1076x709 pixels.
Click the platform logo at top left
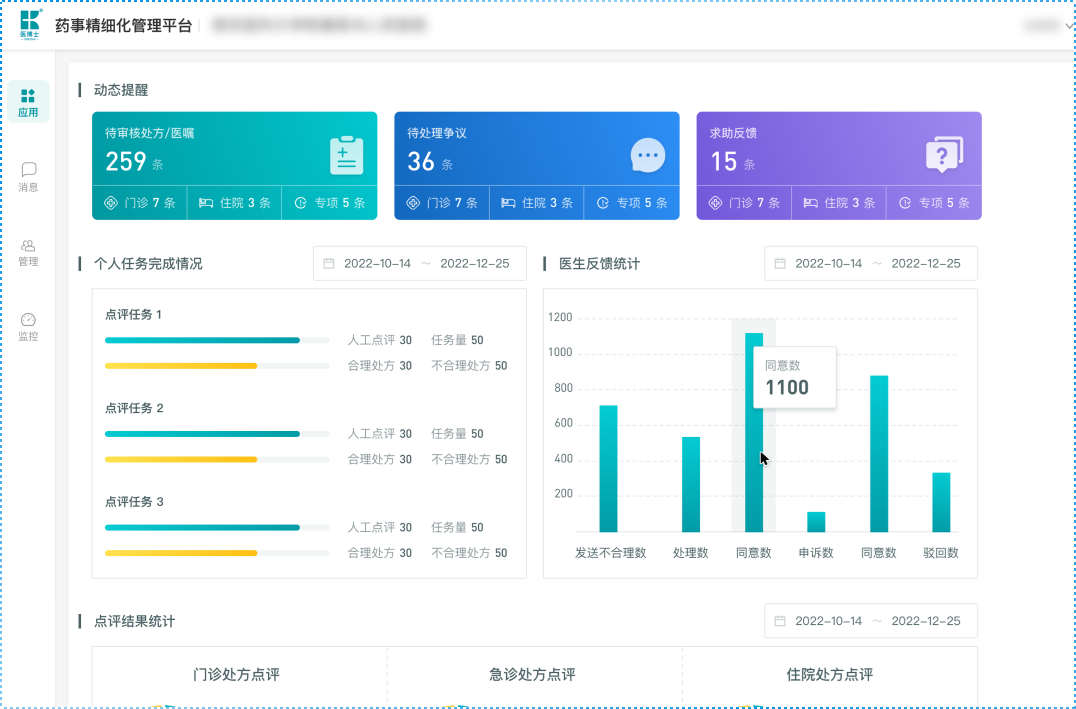point(30,25)
